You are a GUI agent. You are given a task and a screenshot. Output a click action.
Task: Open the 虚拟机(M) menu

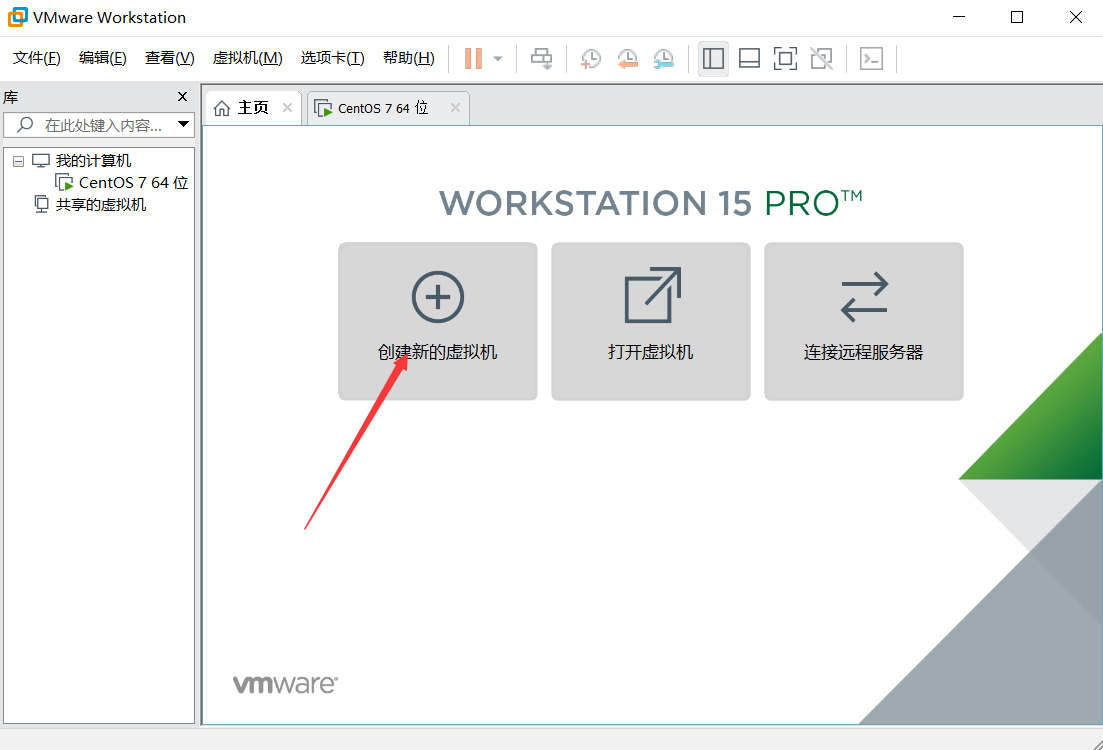248,58
